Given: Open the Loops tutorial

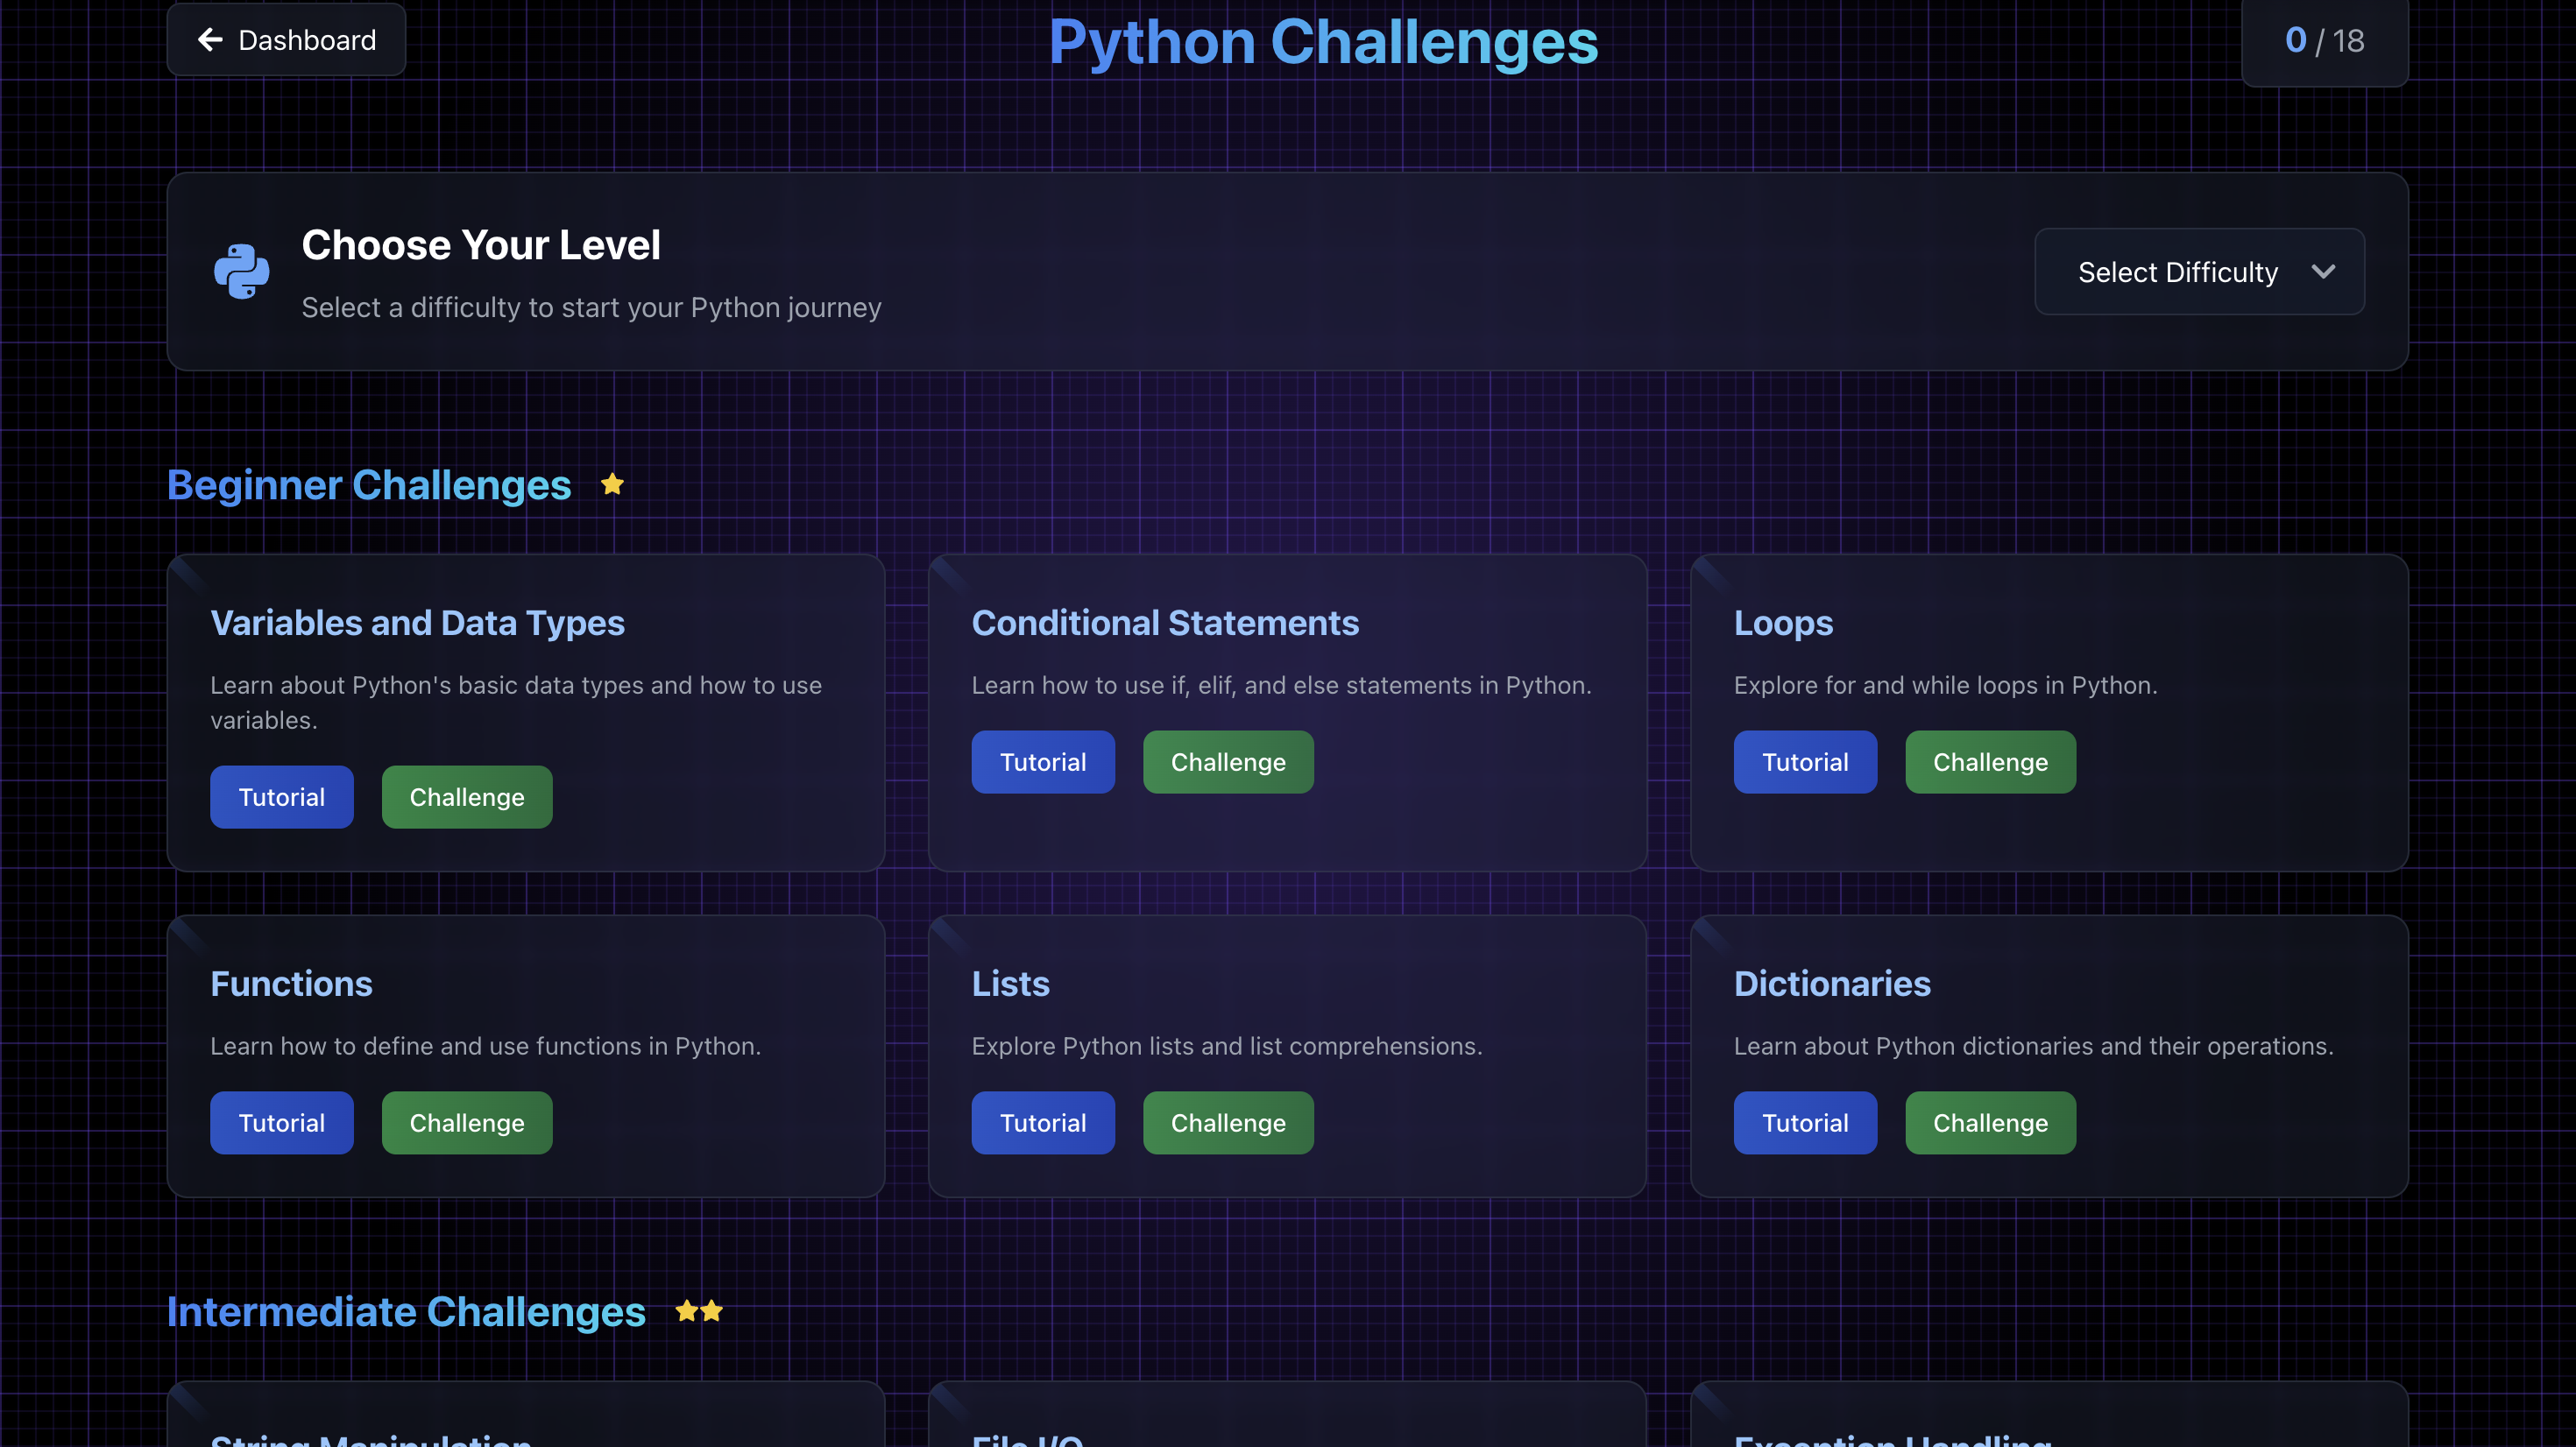Looking at the screenshot, I should coord(1804,762).
